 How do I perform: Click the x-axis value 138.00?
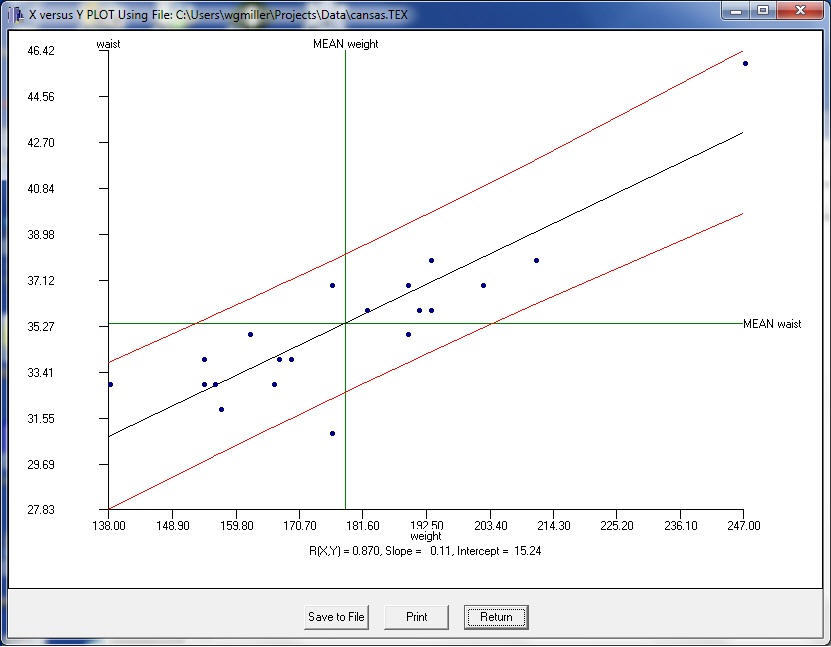point(109,526)
